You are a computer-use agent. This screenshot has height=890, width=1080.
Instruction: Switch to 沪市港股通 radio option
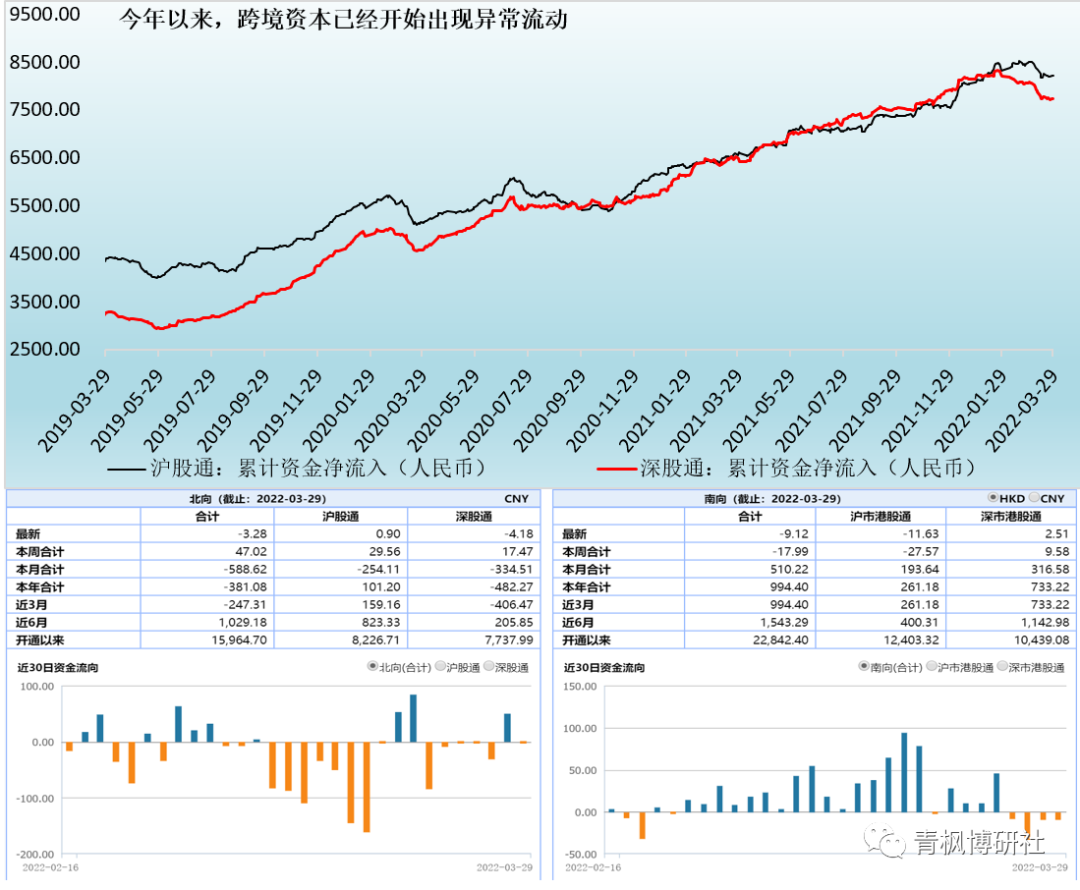932,667
